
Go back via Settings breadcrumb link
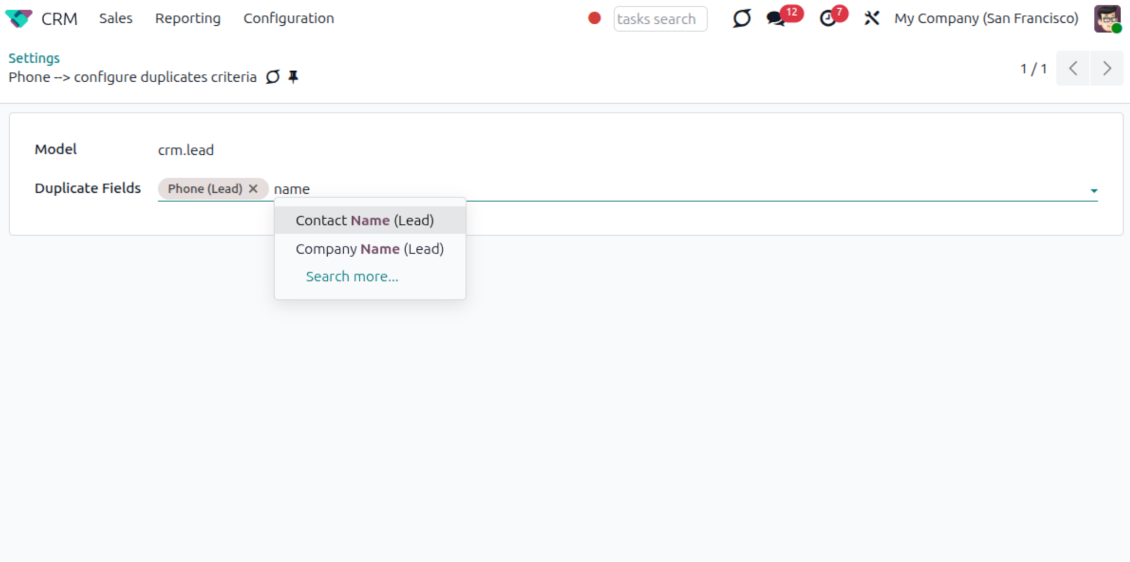point(34,58)
